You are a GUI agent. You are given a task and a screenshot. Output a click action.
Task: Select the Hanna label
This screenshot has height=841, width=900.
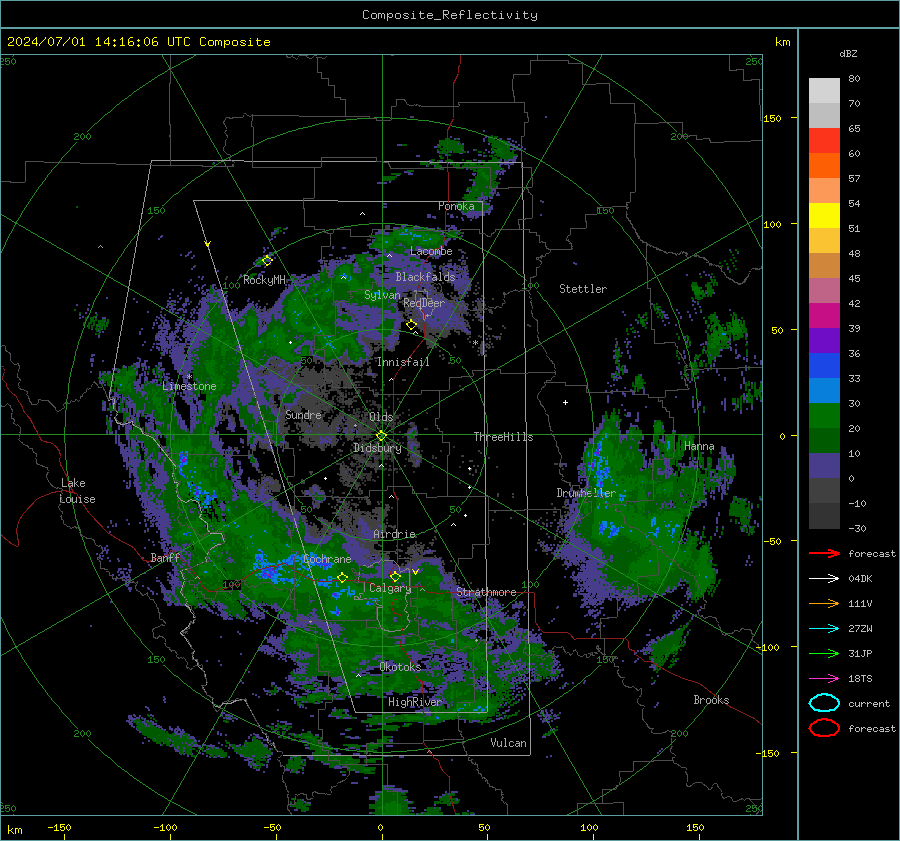699,446
